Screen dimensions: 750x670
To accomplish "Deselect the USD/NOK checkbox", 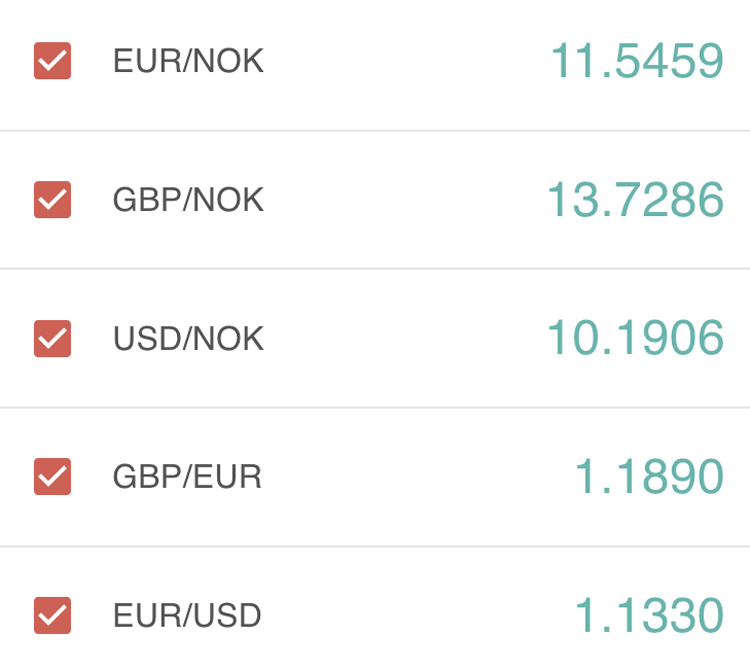I will point(52,338).
